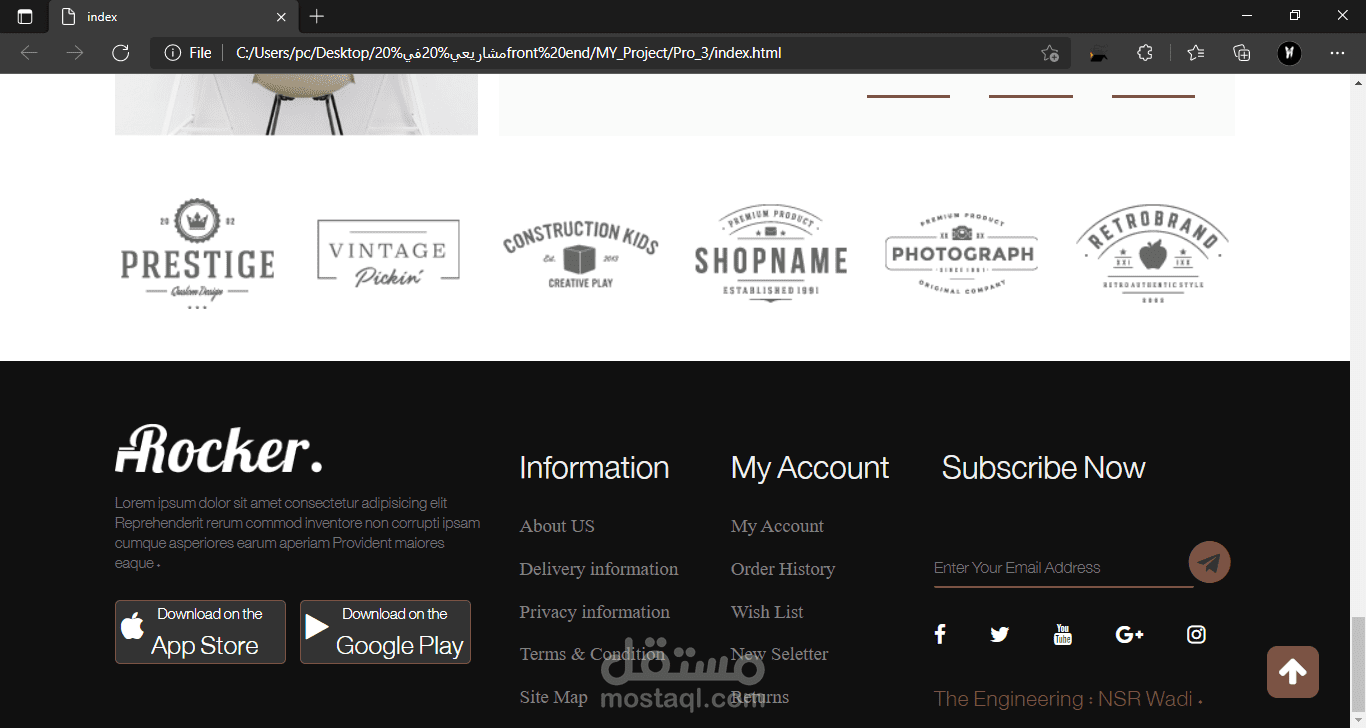Open the Wish List link
This screenshot has height=728, width=1366.
(x=767, y=612)
